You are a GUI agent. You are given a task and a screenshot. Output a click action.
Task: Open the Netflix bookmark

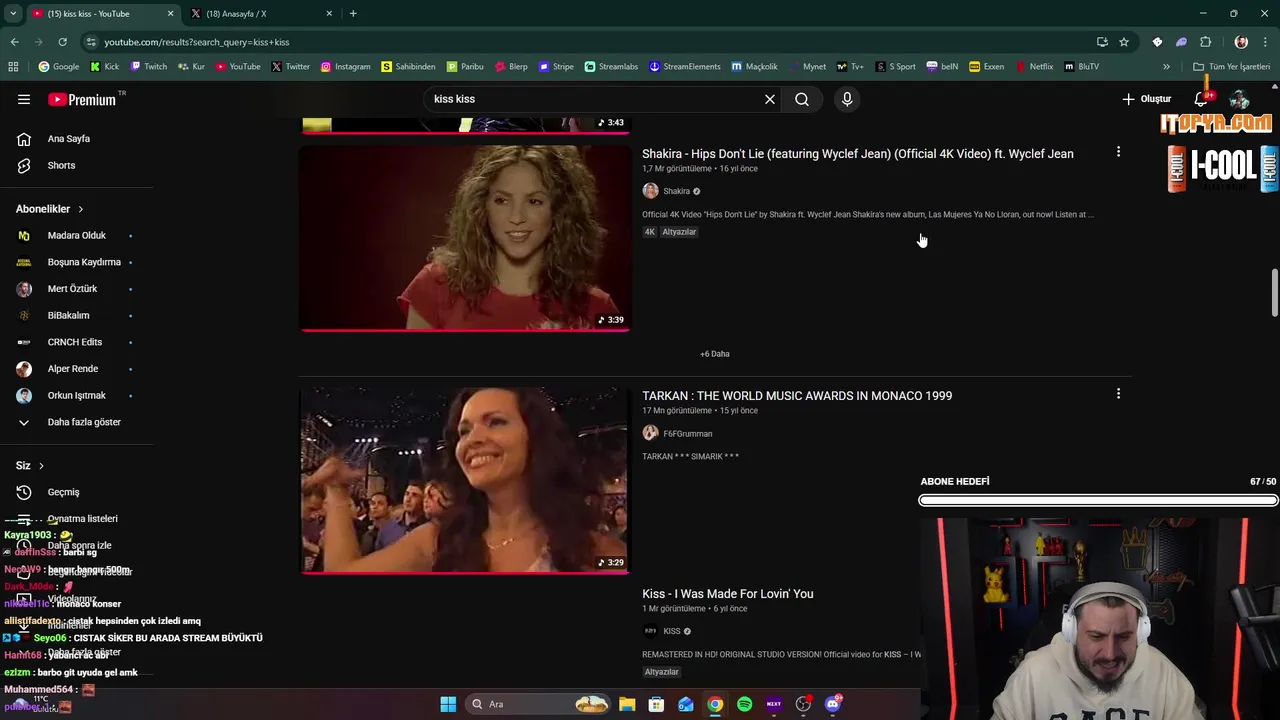tap(1034, 67)
